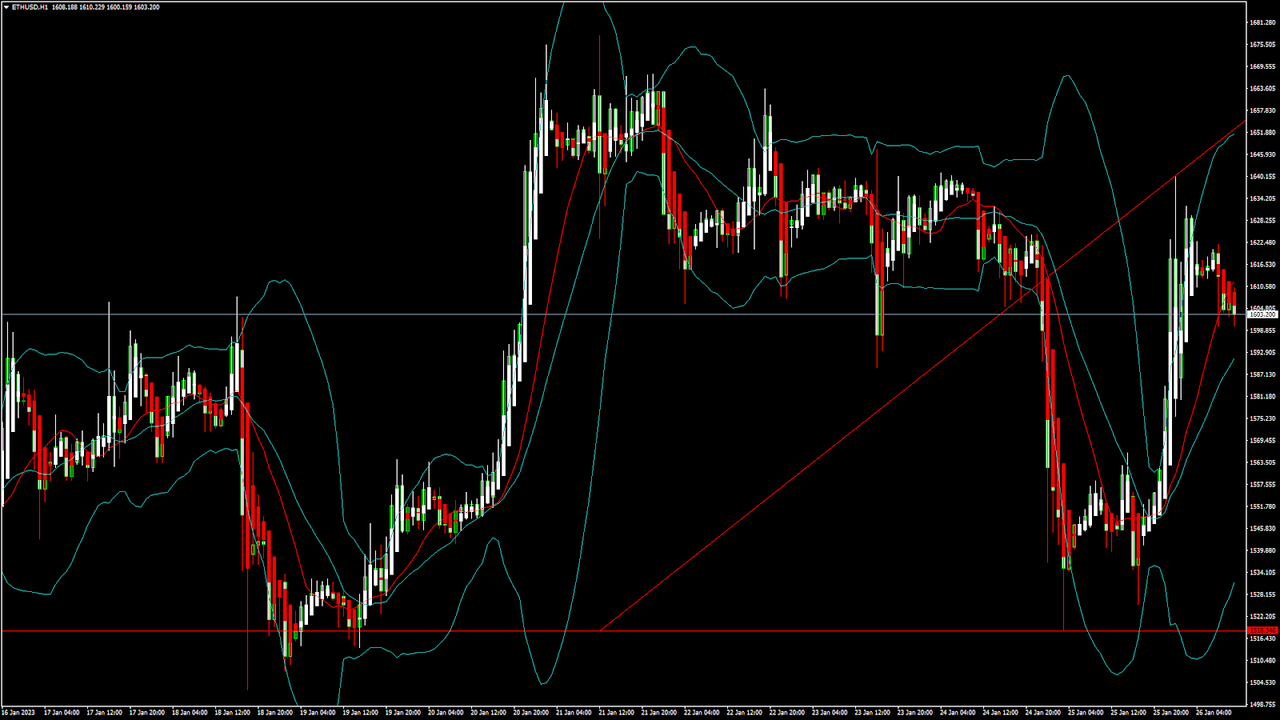Click the OHLC values next to ETHUSD,H1
The height and width of the screenshot is (720, 1280).
coord(100,6)
